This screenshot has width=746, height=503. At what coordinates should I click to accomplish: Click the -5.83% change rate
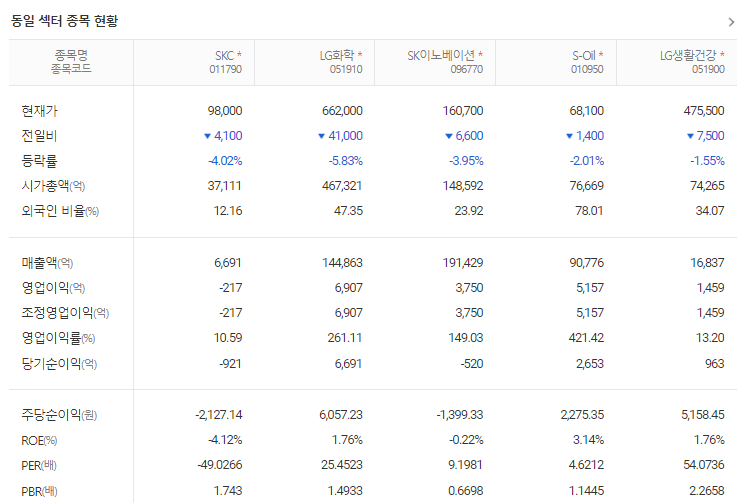point(345,161)
